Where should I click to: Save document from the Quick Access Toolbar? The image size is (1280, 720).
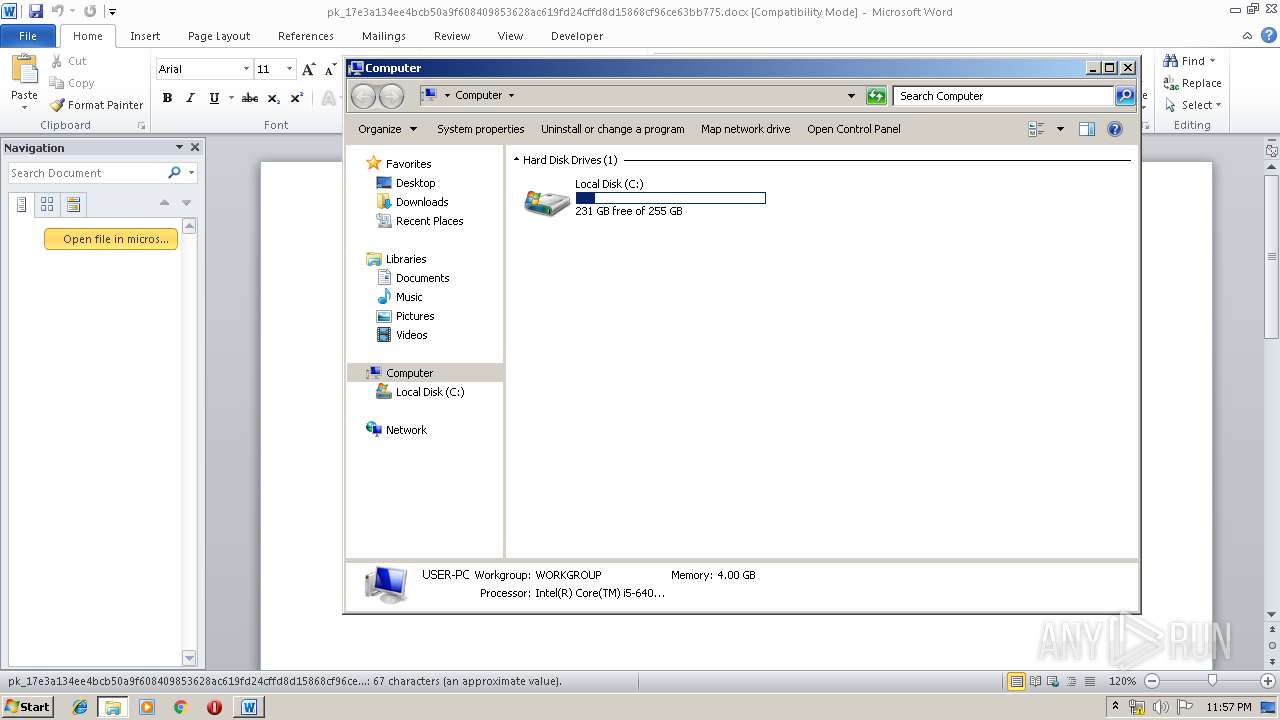point(36,12)
